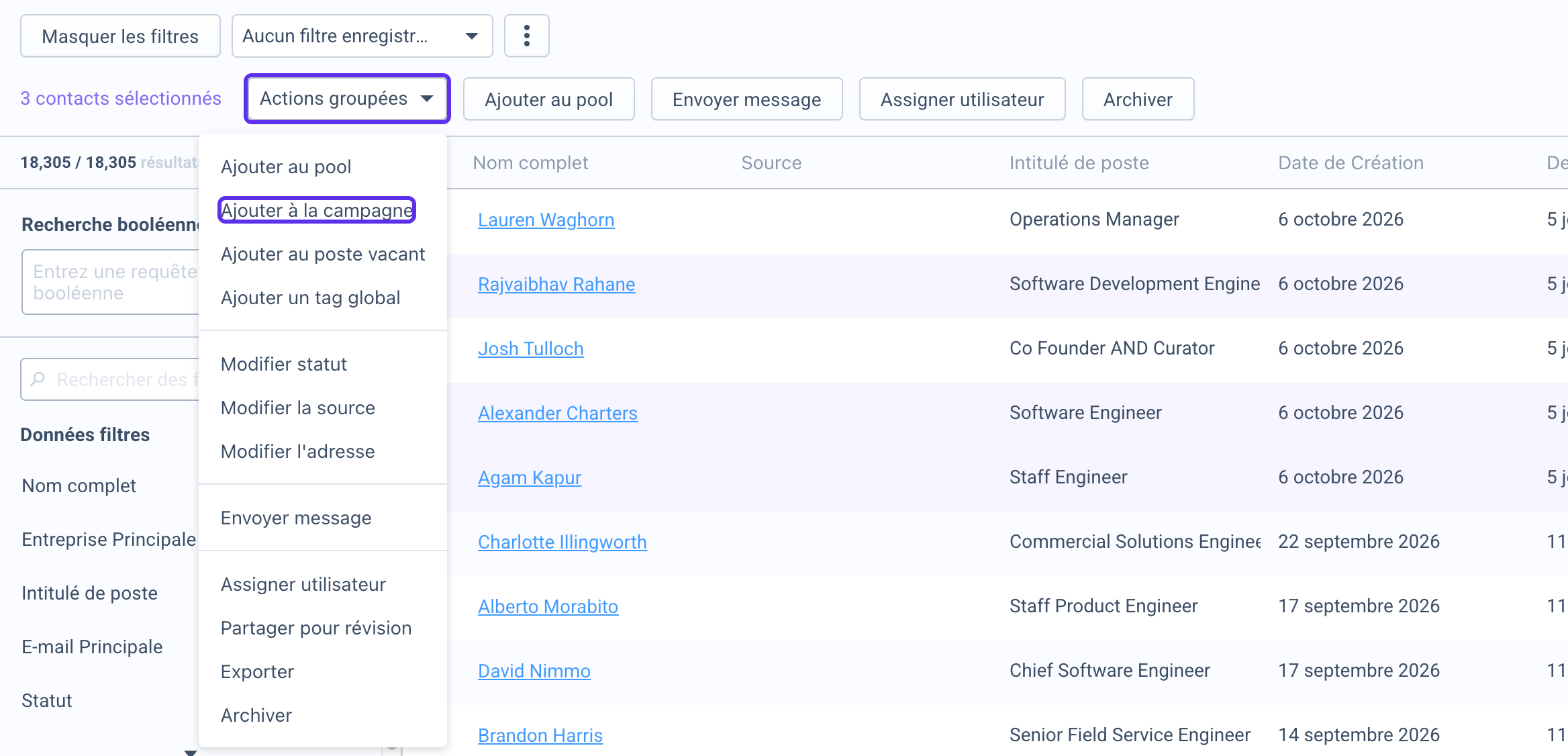Sort by the Date de Création column header

click(x=1351, y=163)
